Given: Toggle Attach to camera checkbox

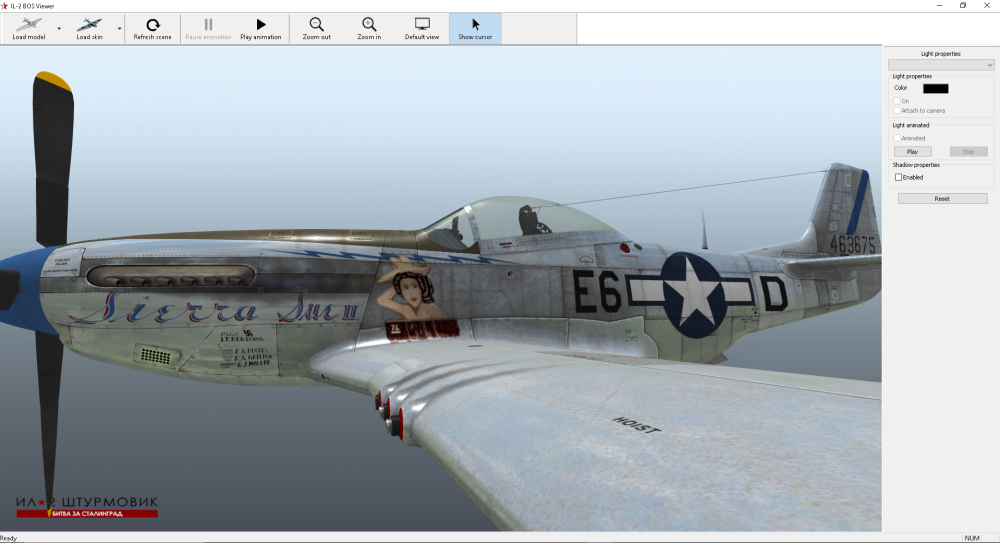Looking at the screenshot, I should (x=897, y=110).
